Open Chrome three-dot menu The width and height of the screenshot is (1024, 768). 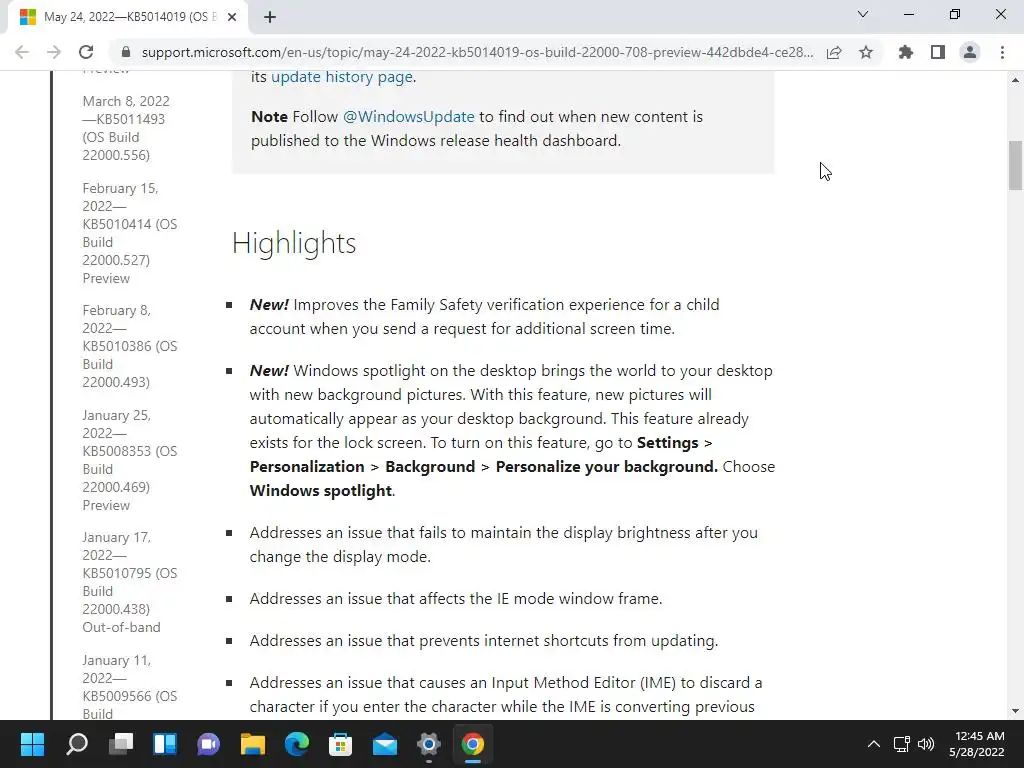[x=1002, y=52]
